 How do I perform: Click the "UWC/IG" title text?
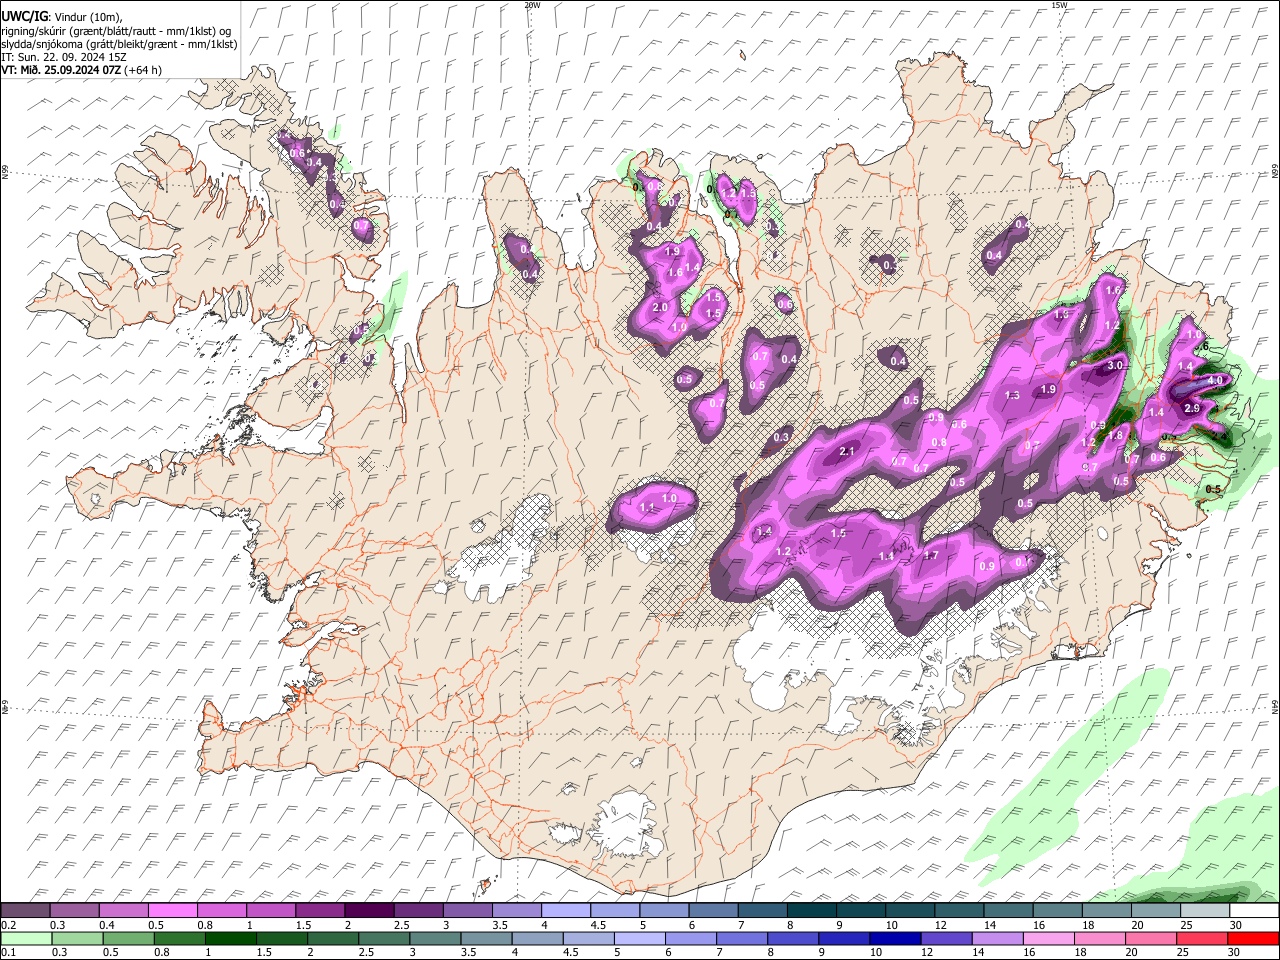click(24, 17)
